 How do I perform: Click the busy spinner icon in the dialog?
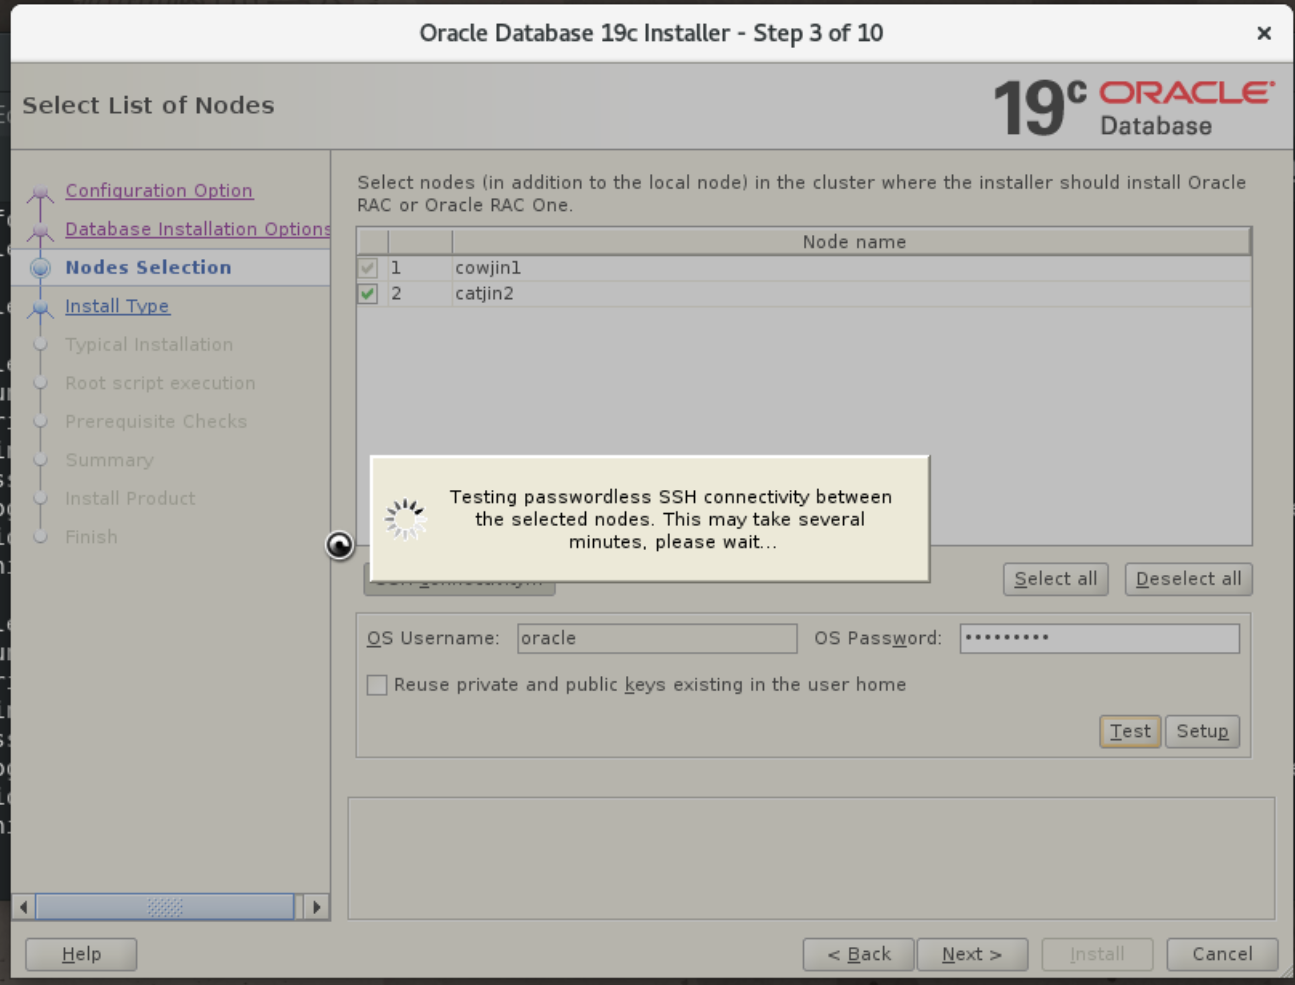(406, 519)
